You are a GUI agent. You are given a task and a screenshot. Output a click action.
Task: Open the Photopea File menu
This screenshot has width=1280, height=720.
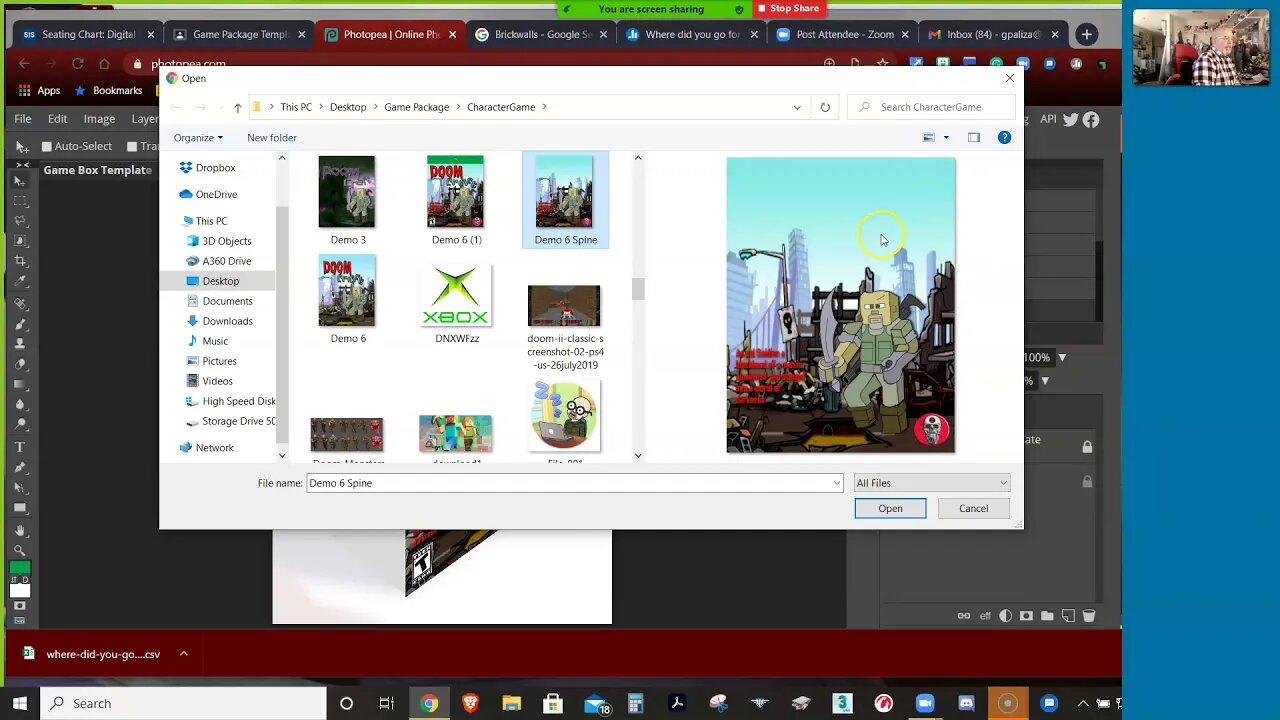pos(22,119)
